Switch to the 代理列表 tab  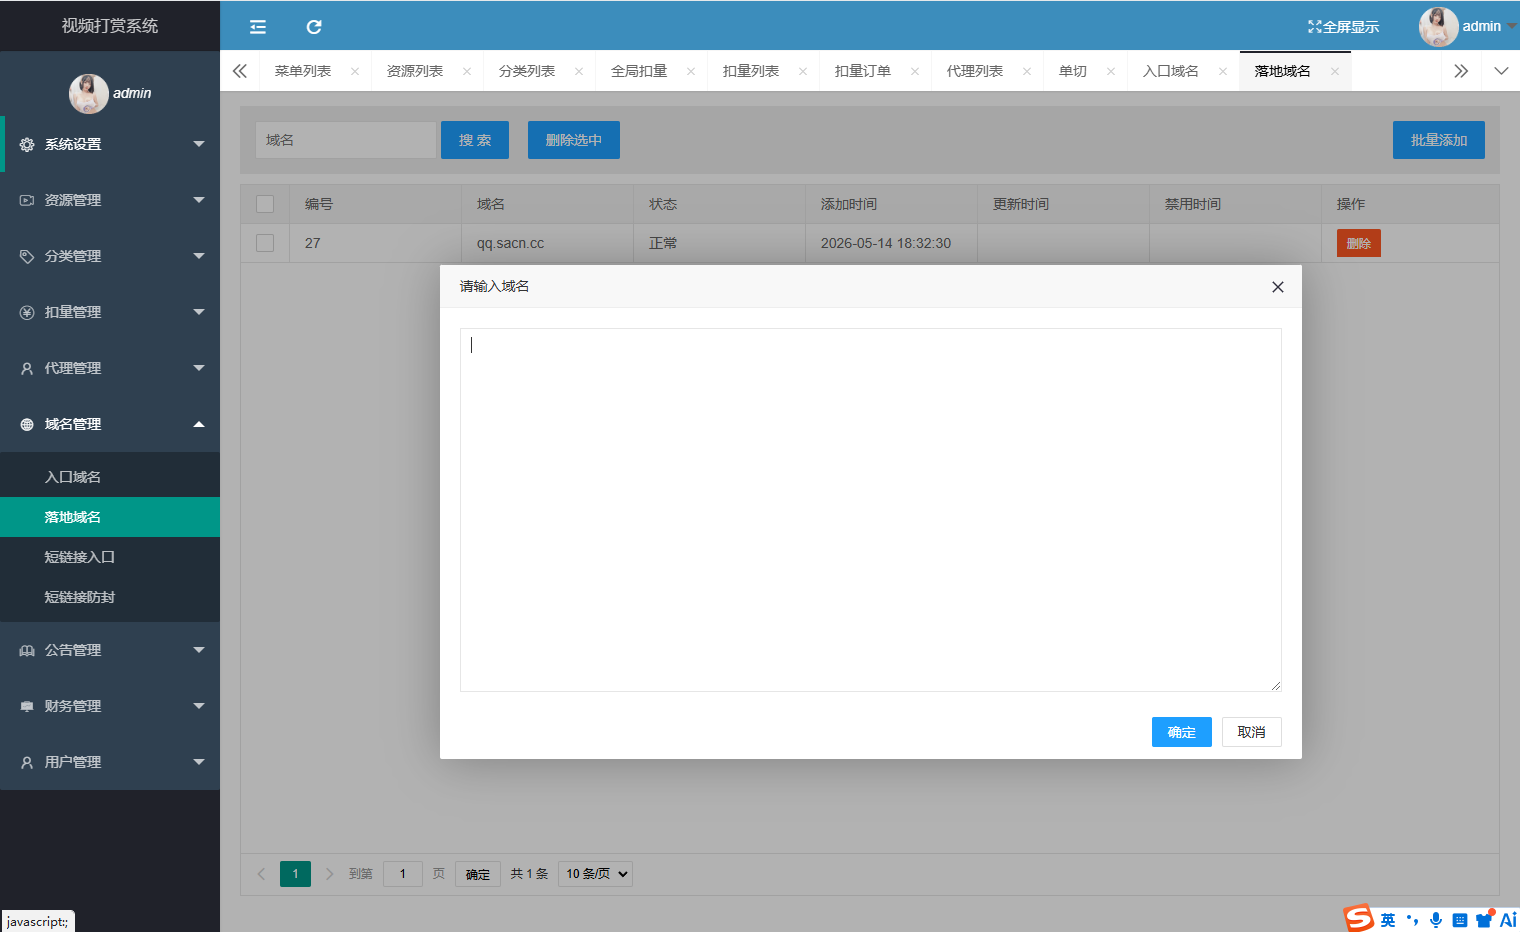tap(975, 72)
